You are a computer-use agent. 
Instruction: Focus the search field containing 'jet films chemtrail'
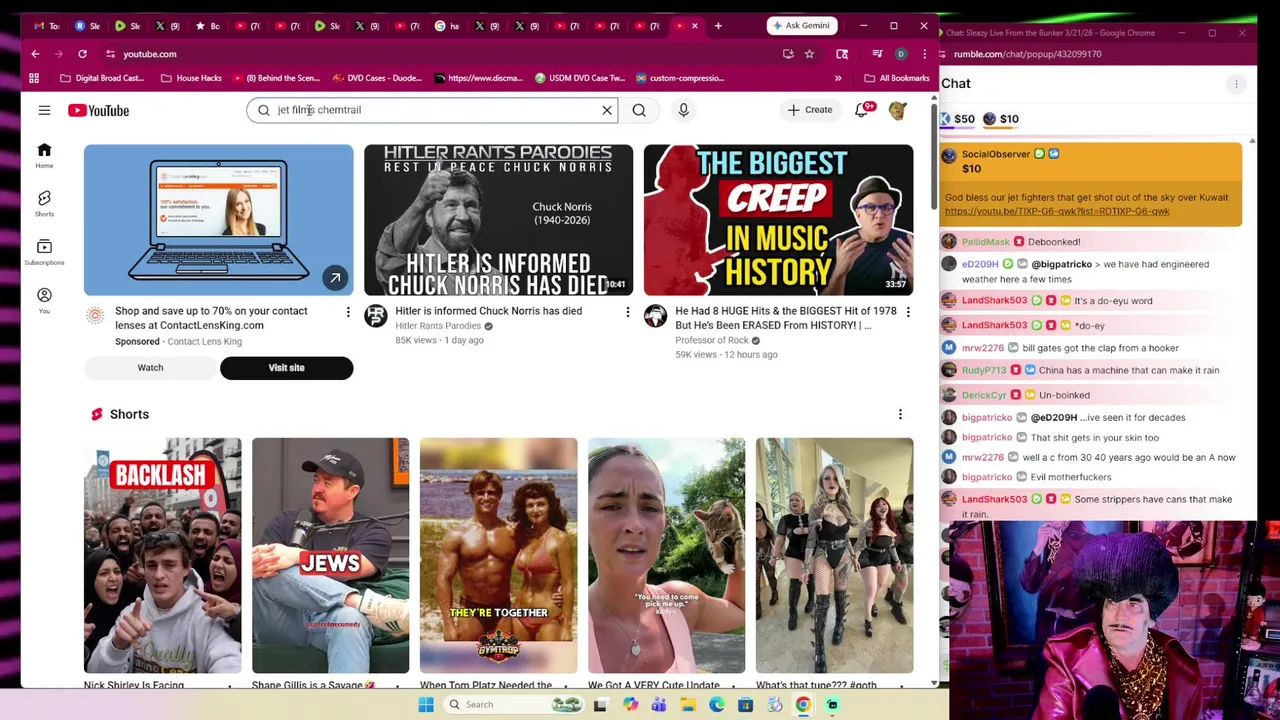432,110
